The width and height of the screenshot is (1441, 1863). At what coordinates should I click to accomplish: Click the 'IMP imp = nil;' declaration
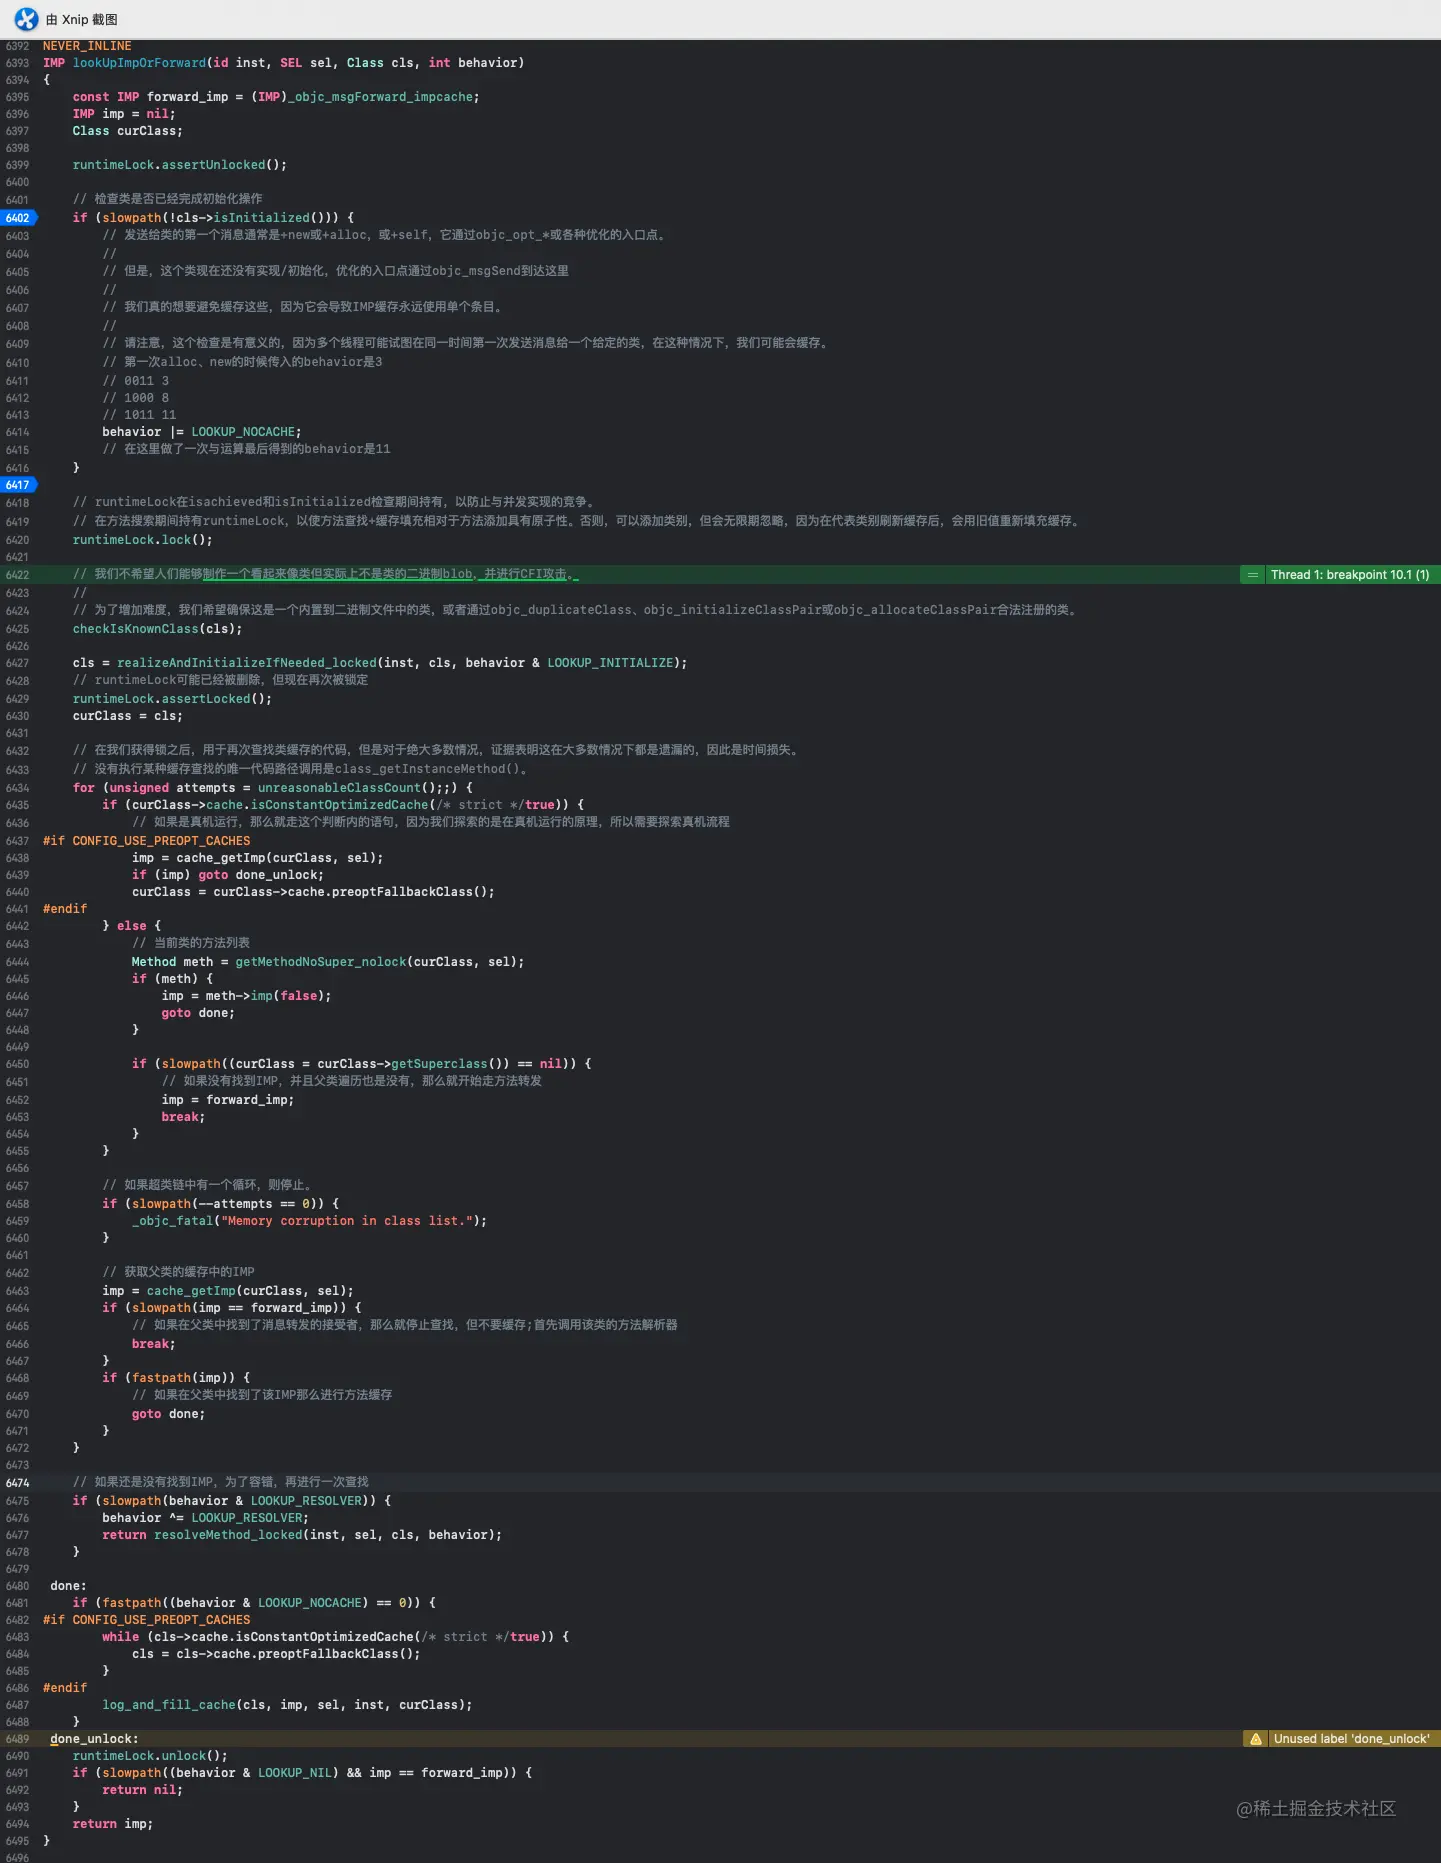pos(124,114)
